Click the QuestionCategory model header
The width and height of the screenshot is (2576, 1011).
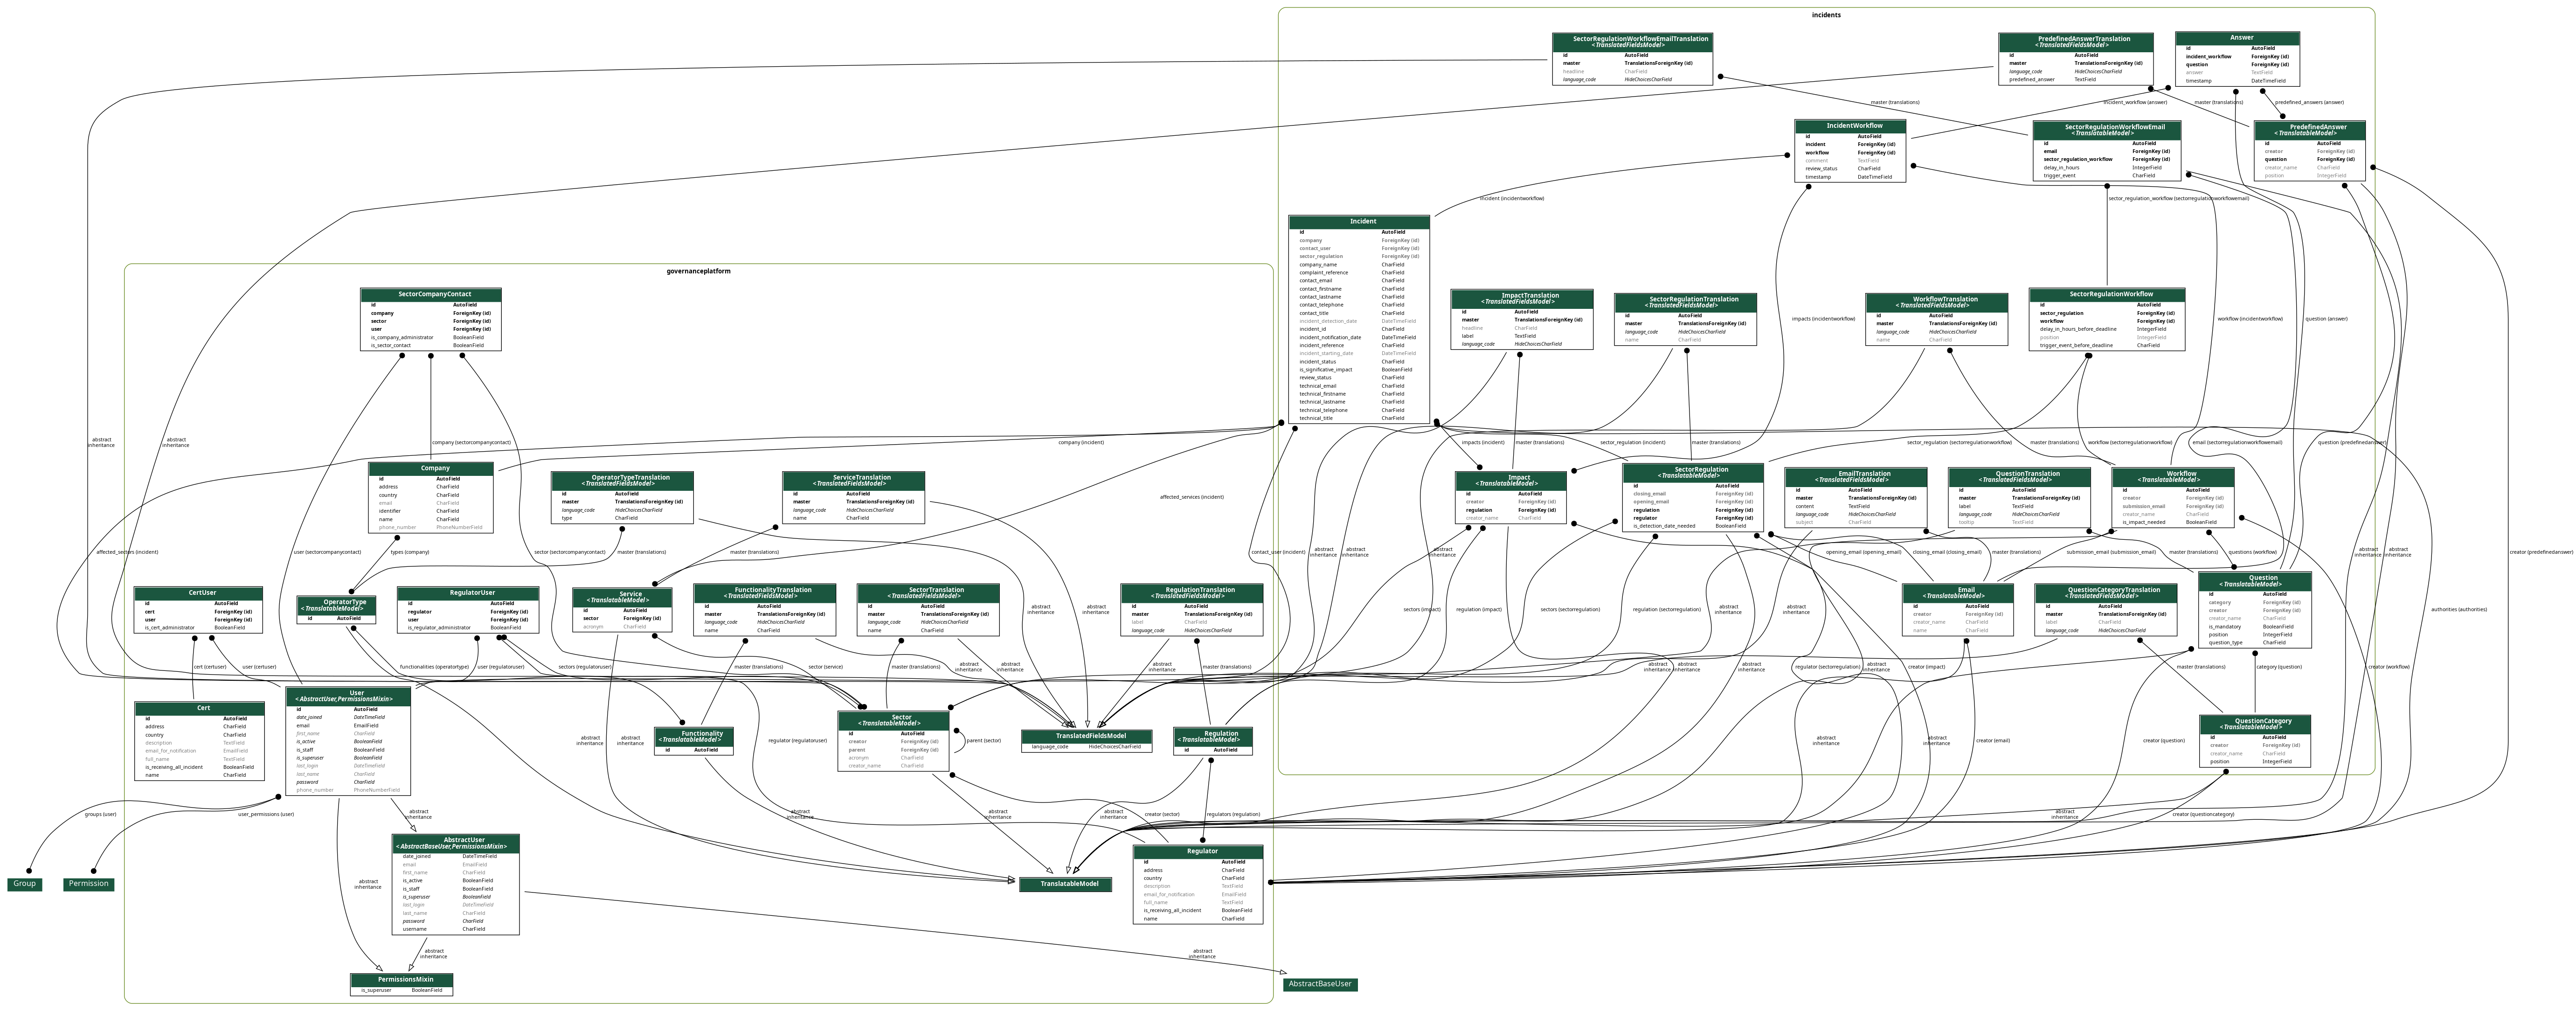[x=2255, y=724]
